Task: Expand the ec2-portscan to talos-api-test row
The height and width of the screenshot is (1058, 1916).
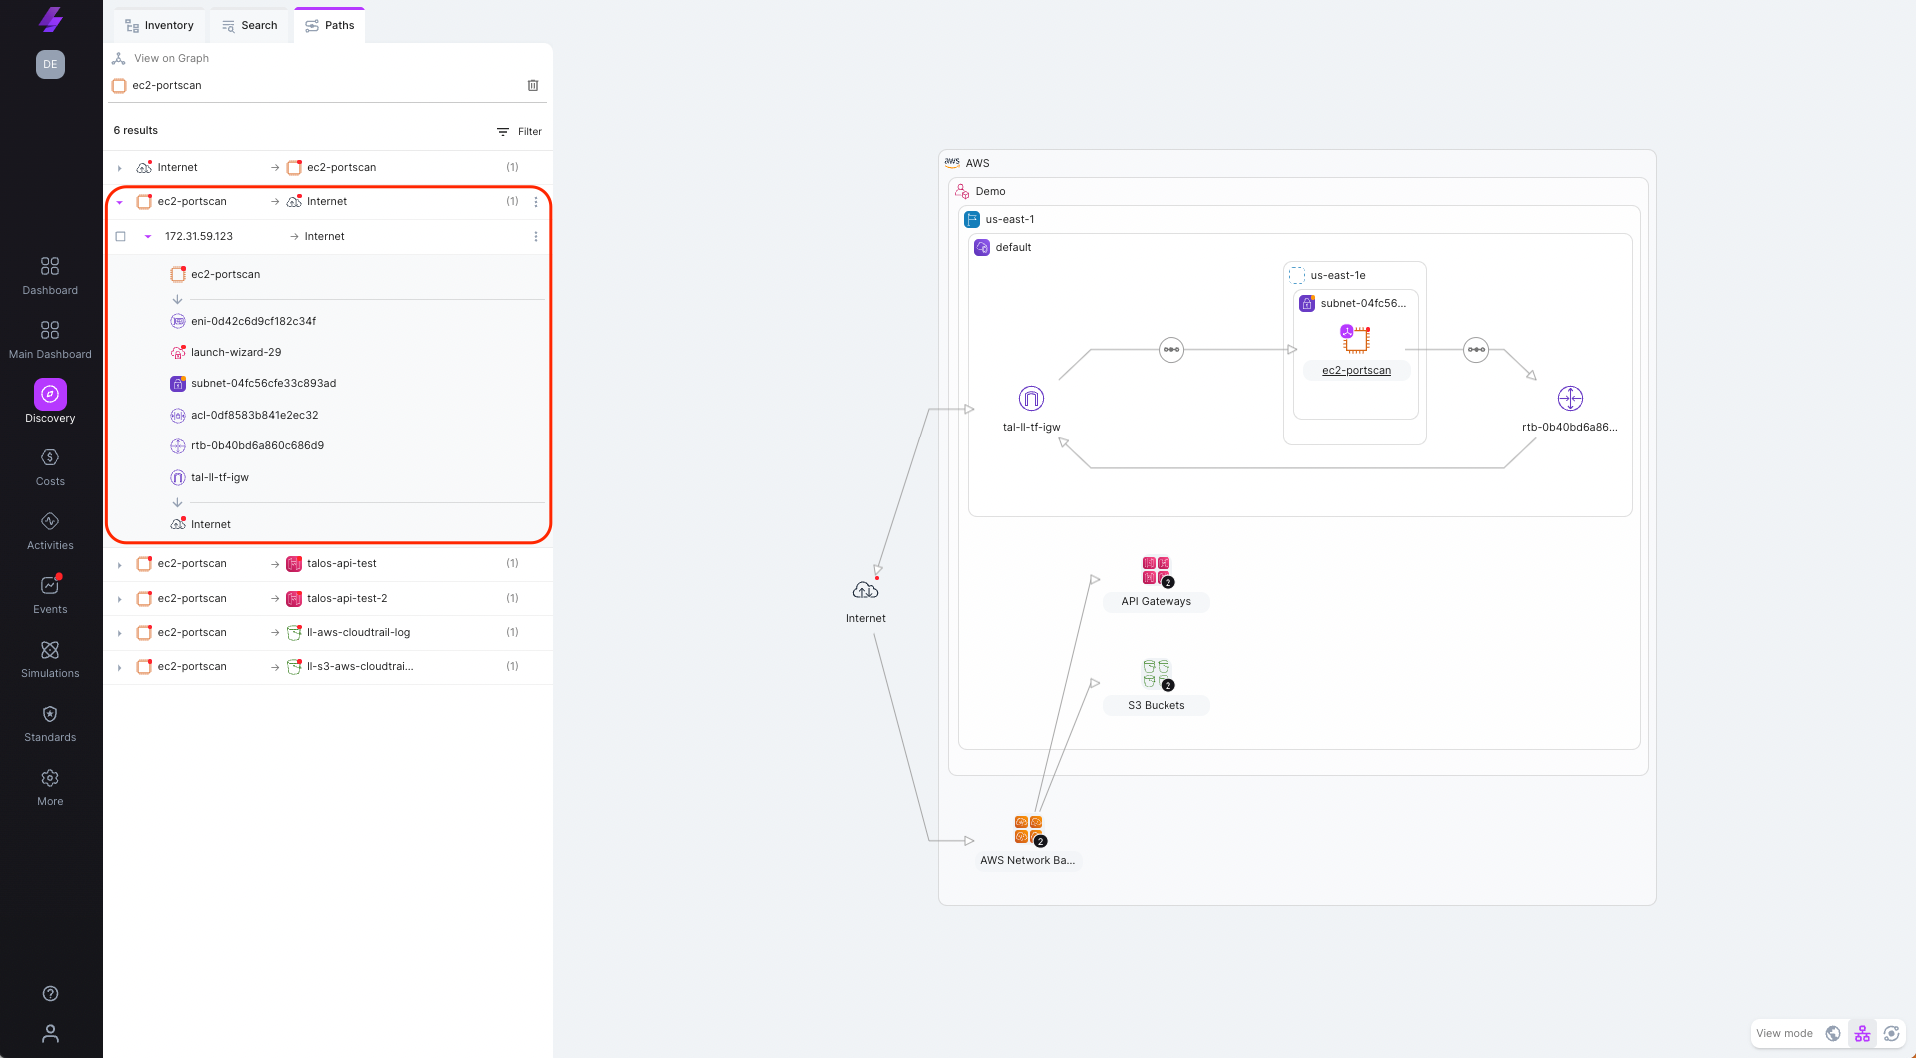Action: coord(120,565)
